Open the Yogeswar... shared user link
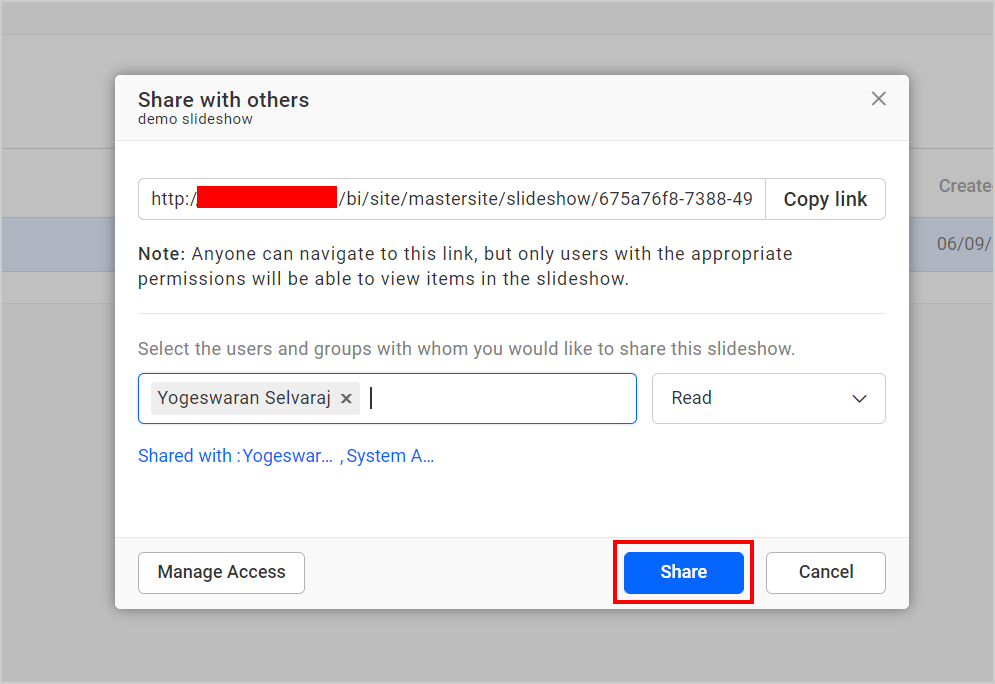 coord(289,455)
